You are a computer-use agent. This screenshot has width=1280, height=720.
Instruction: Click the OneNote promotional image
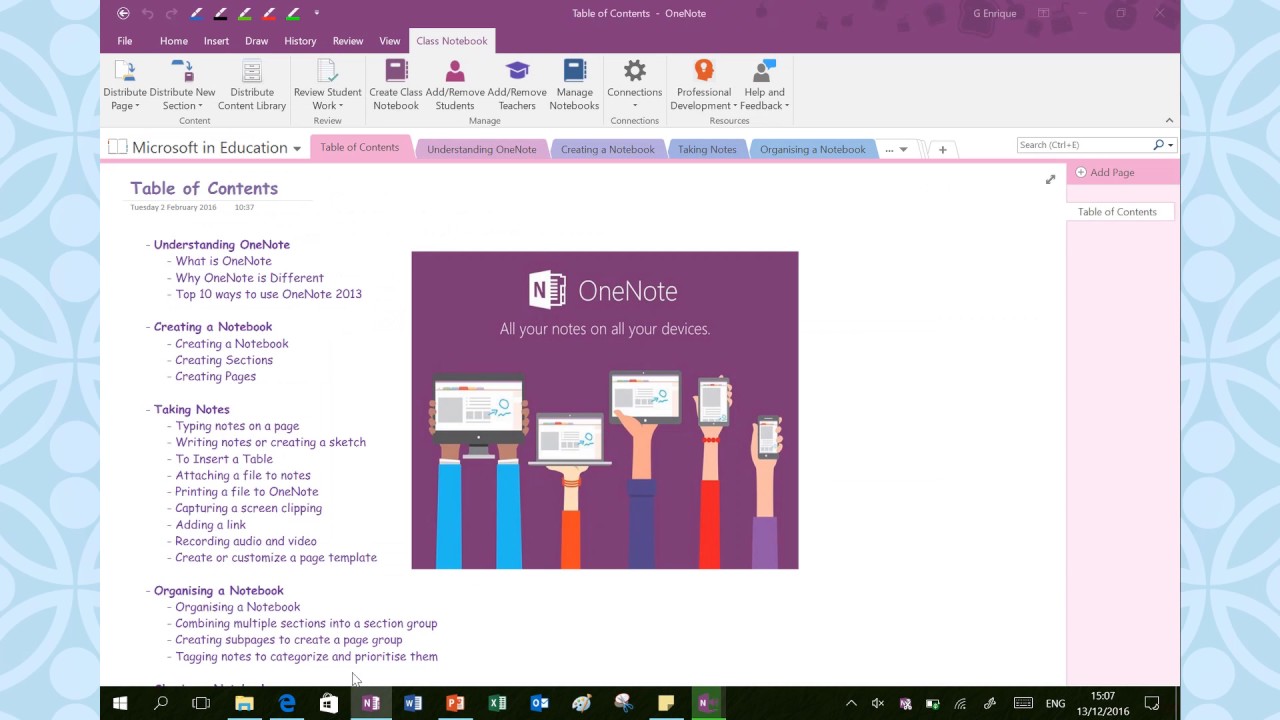605,410
